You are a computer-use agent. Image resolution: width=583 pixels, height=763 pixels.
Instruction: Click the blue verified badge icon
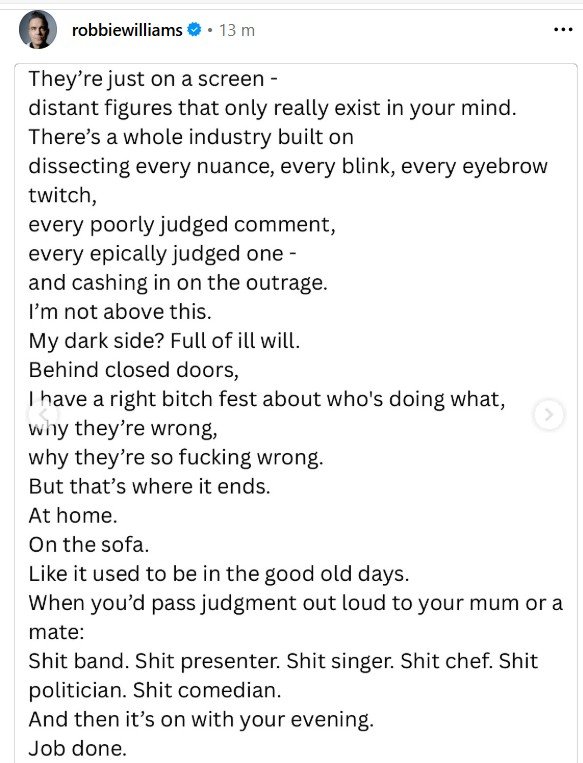click(x=195, y=30)
